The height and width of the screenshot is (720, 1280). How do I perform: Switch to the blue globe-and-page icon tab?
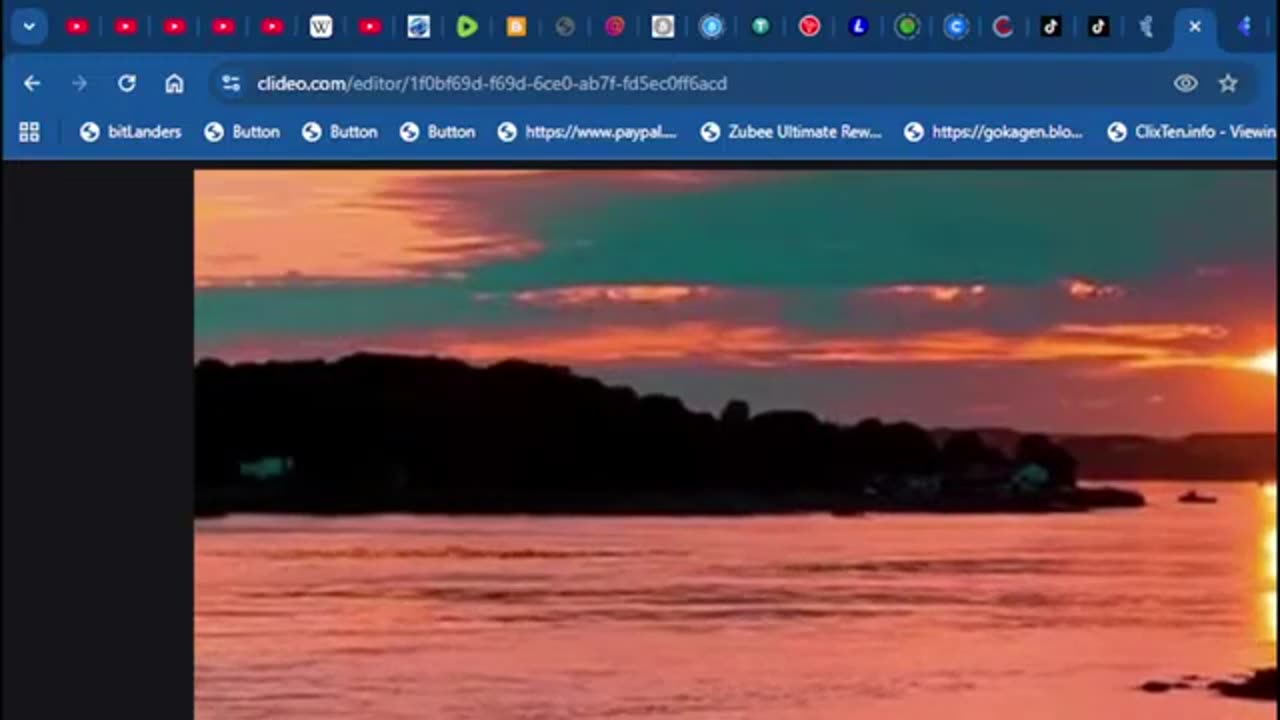pos(419,27)
